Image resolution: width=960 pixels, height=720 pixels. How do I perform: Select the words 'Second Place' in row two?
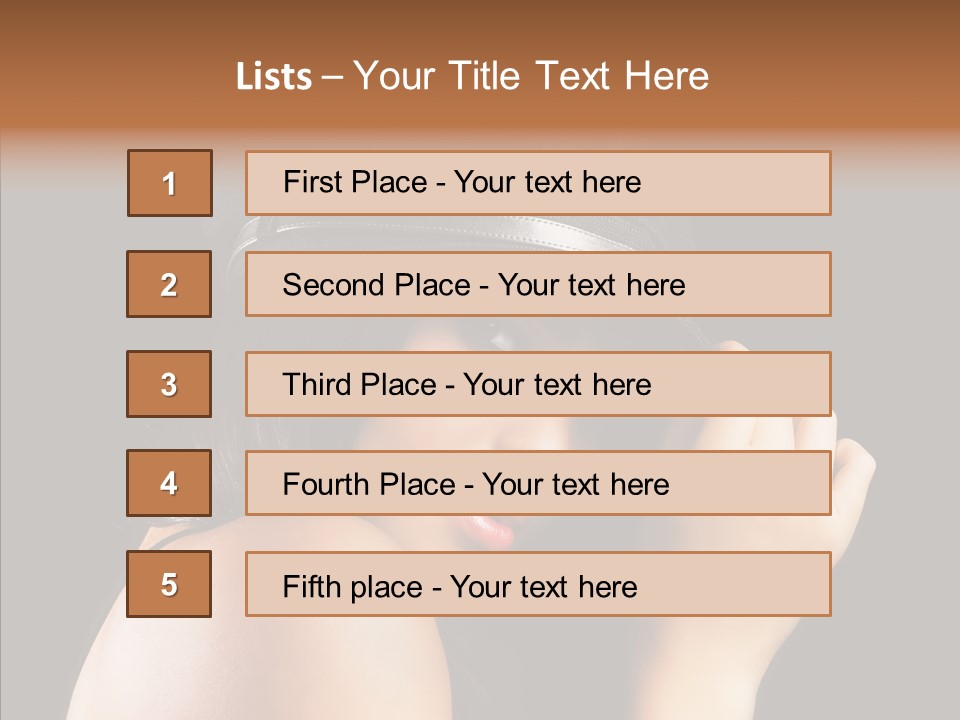[377, 285]
